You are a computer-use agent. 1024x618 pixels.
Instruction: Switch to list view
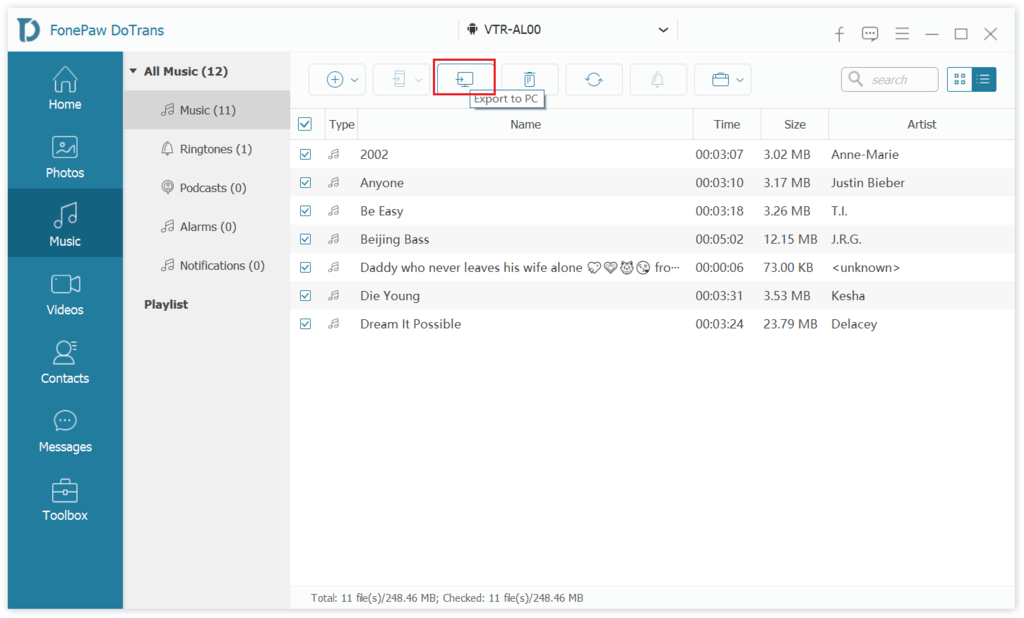[984, 80]
